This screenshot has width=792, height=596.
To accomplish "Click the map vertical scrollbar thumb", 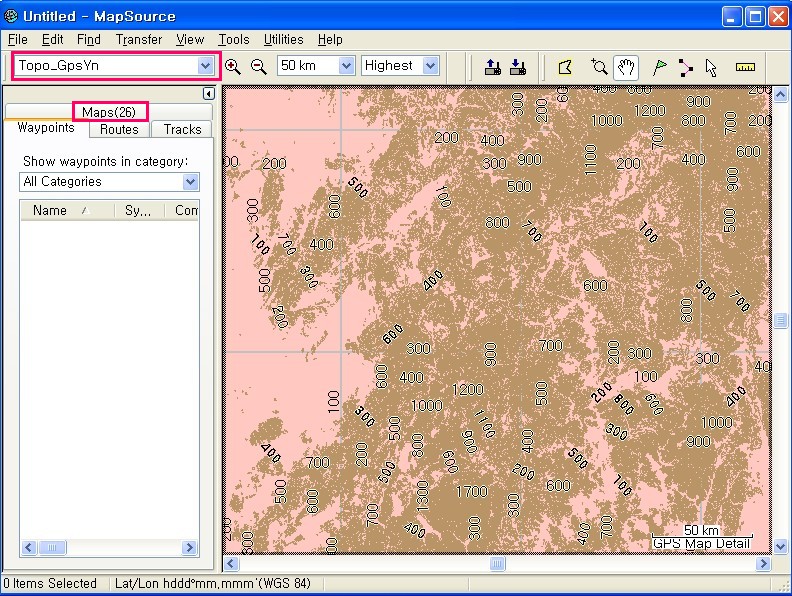I will (x=780, y=320).
